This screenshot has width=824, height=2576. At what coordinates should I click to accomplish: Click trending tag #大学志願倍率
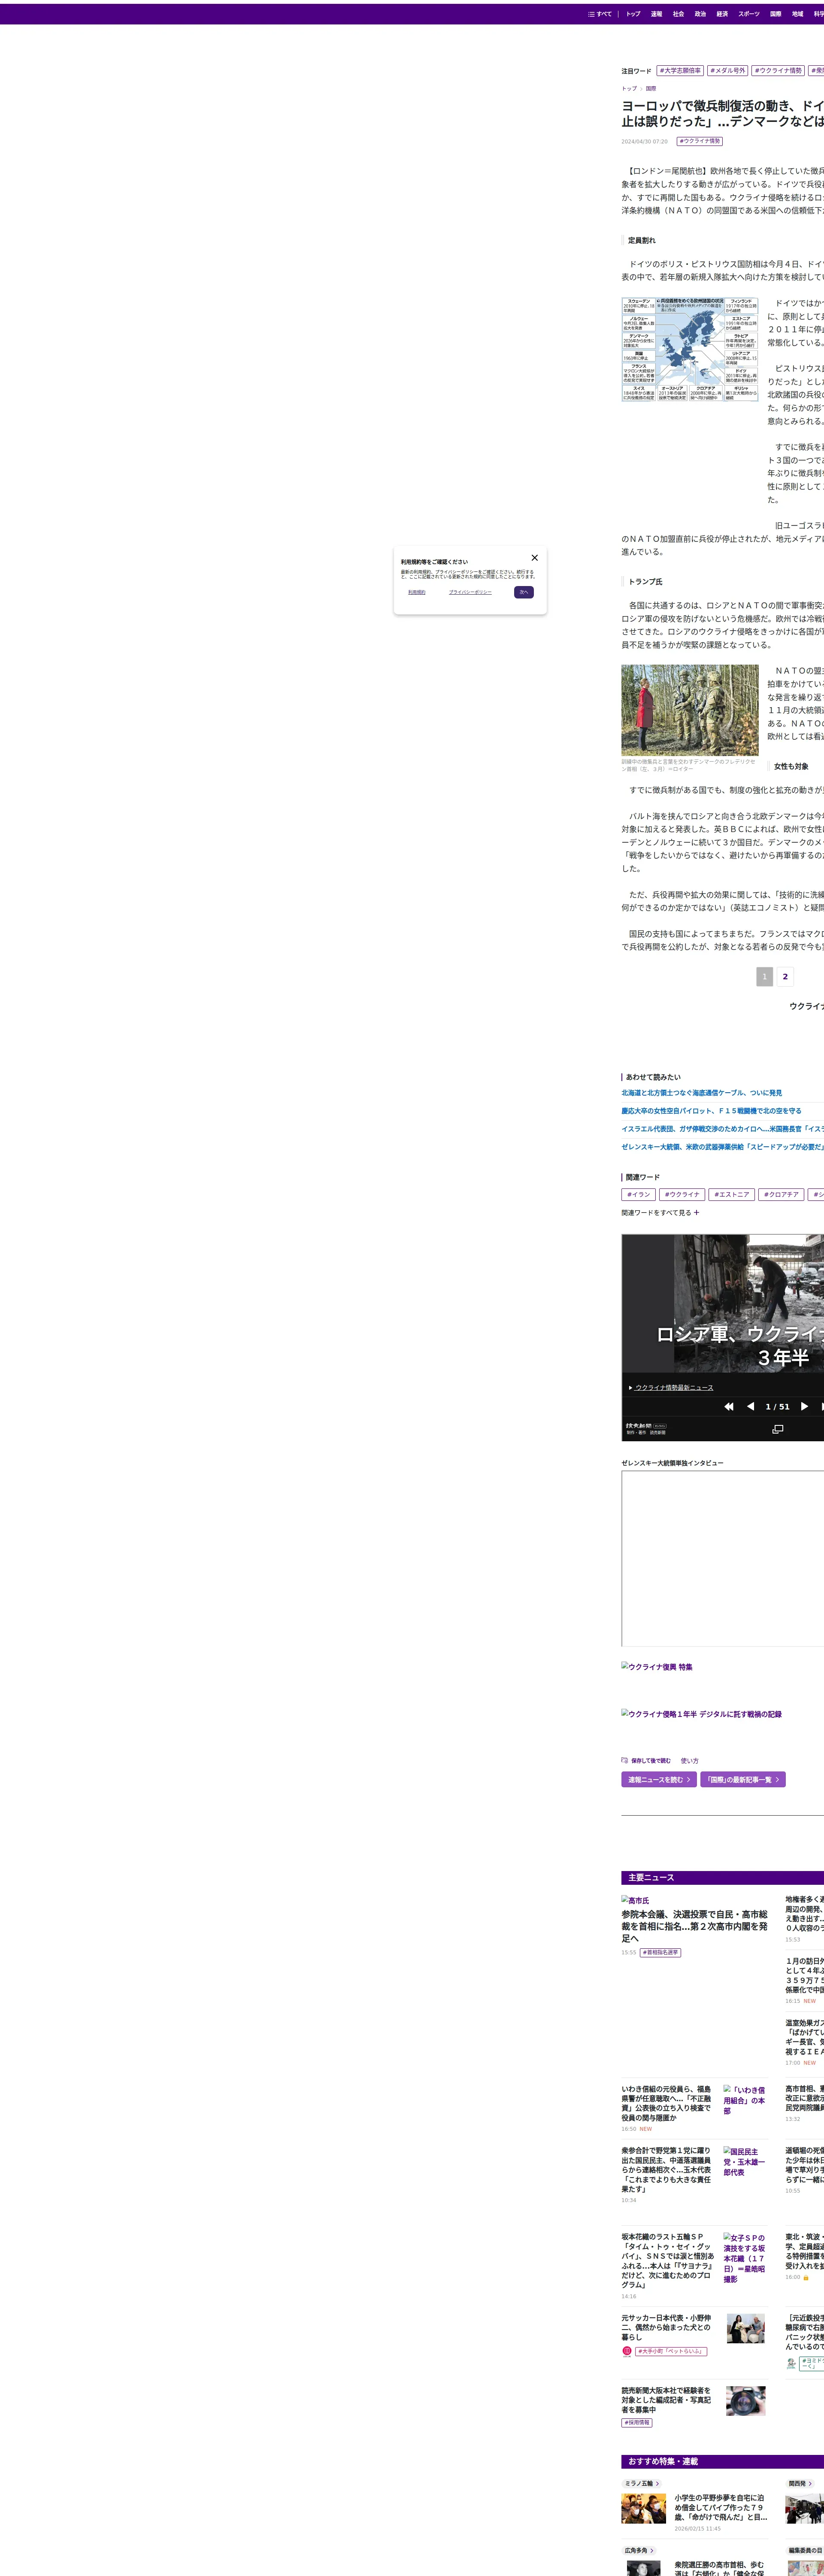point(680,71)
